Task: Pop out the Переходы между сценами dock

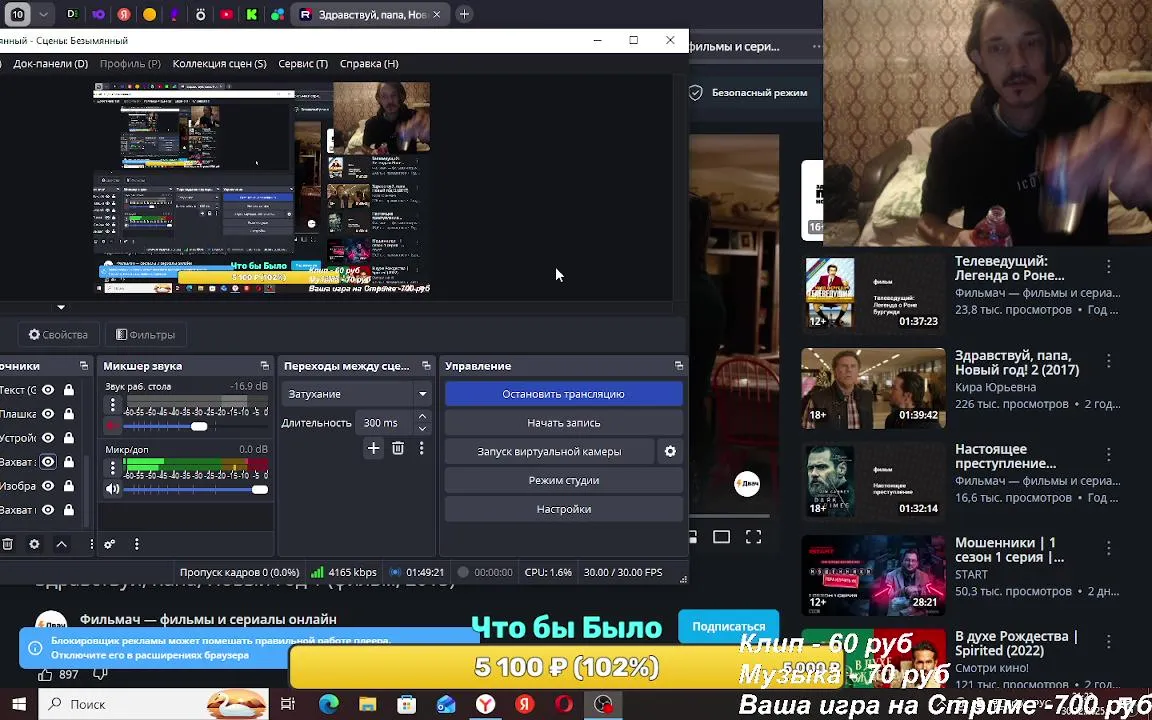Action: click(426, 366)
